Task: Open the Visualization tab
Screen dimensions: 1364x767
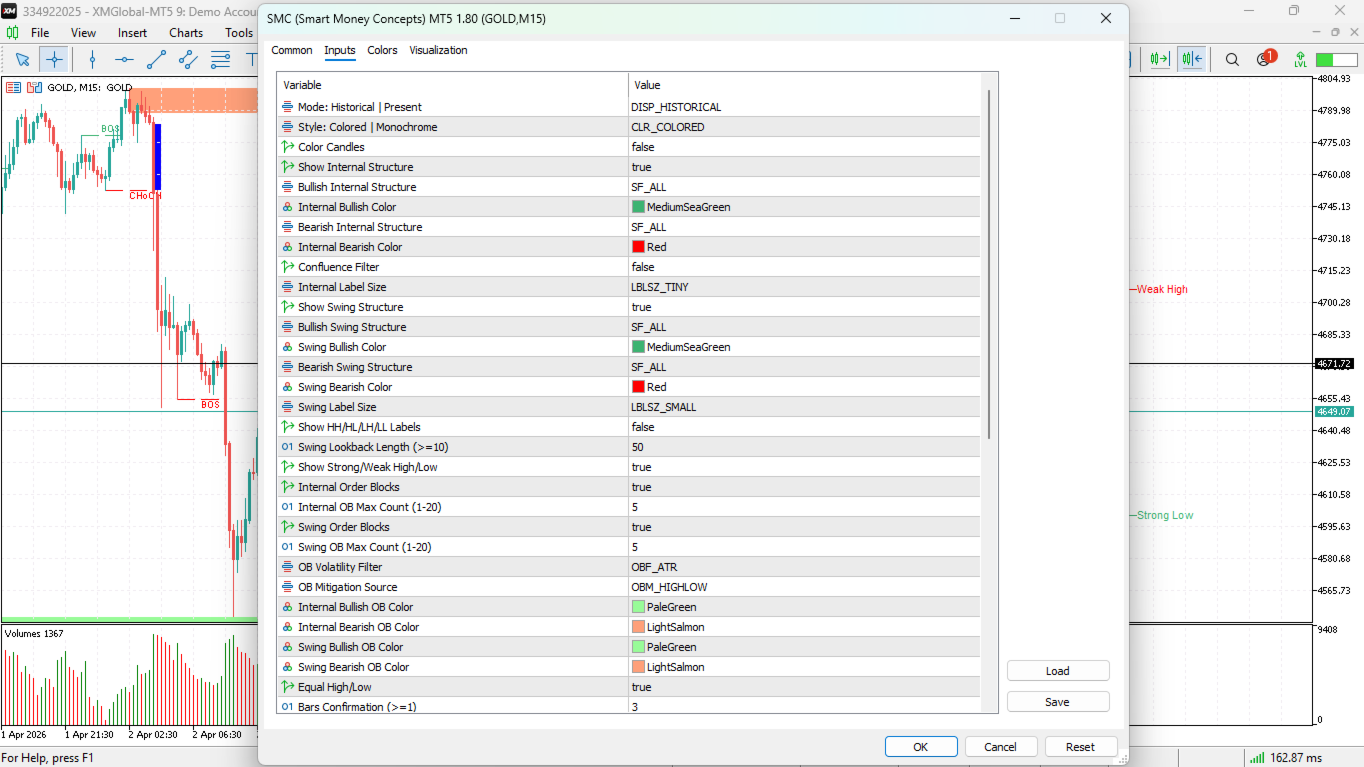Action: pos(438,50)
